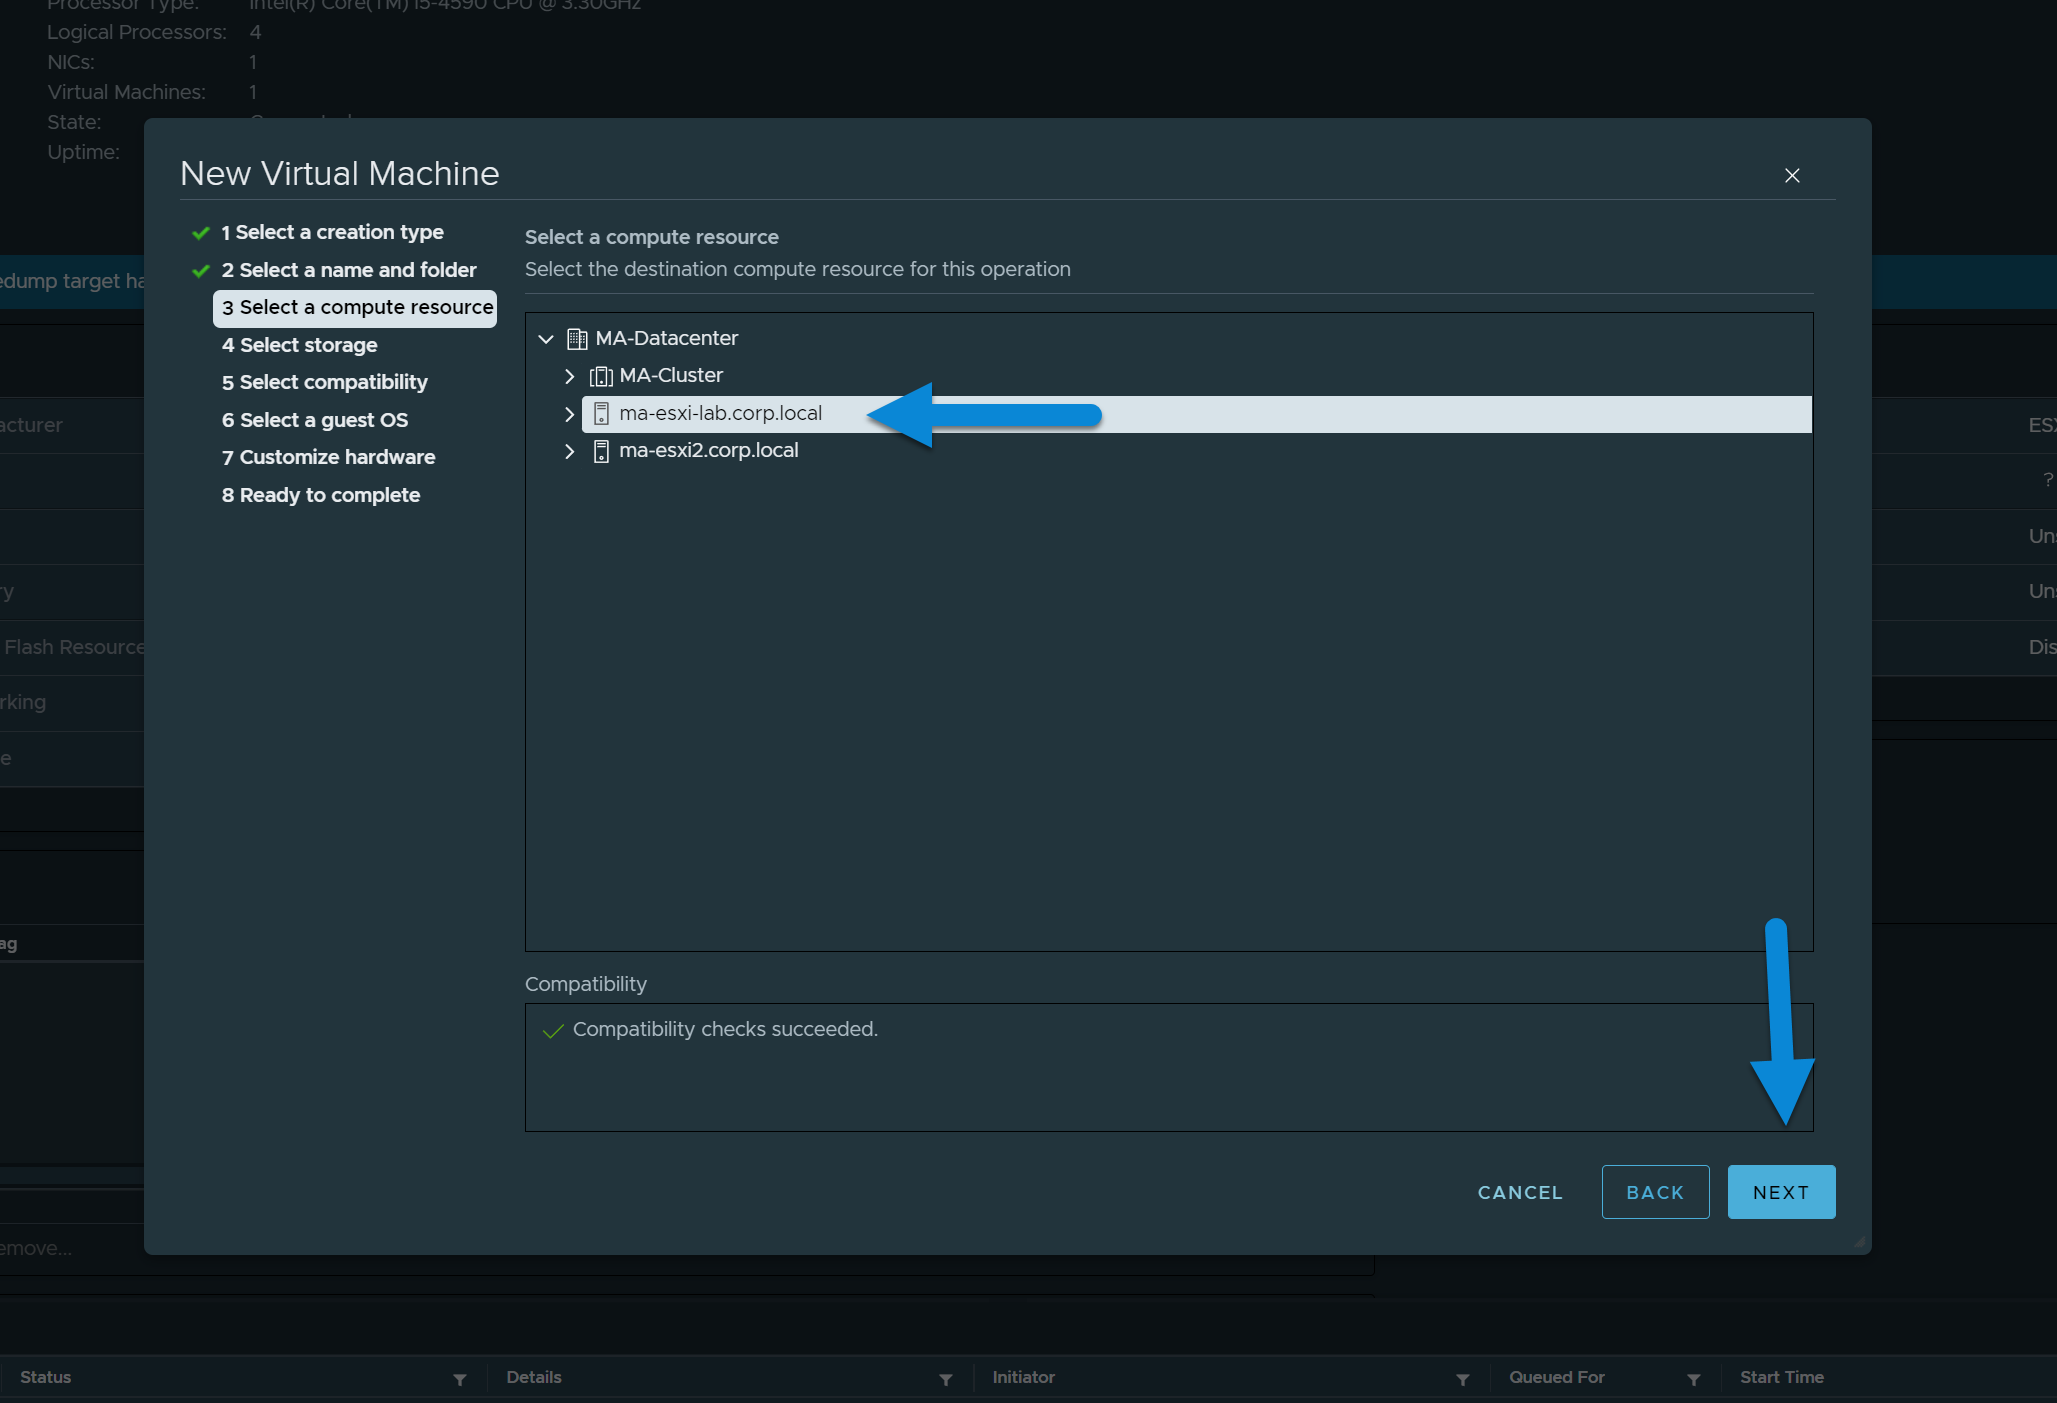Sort tasks by the Details column header

coord(533,1377)
